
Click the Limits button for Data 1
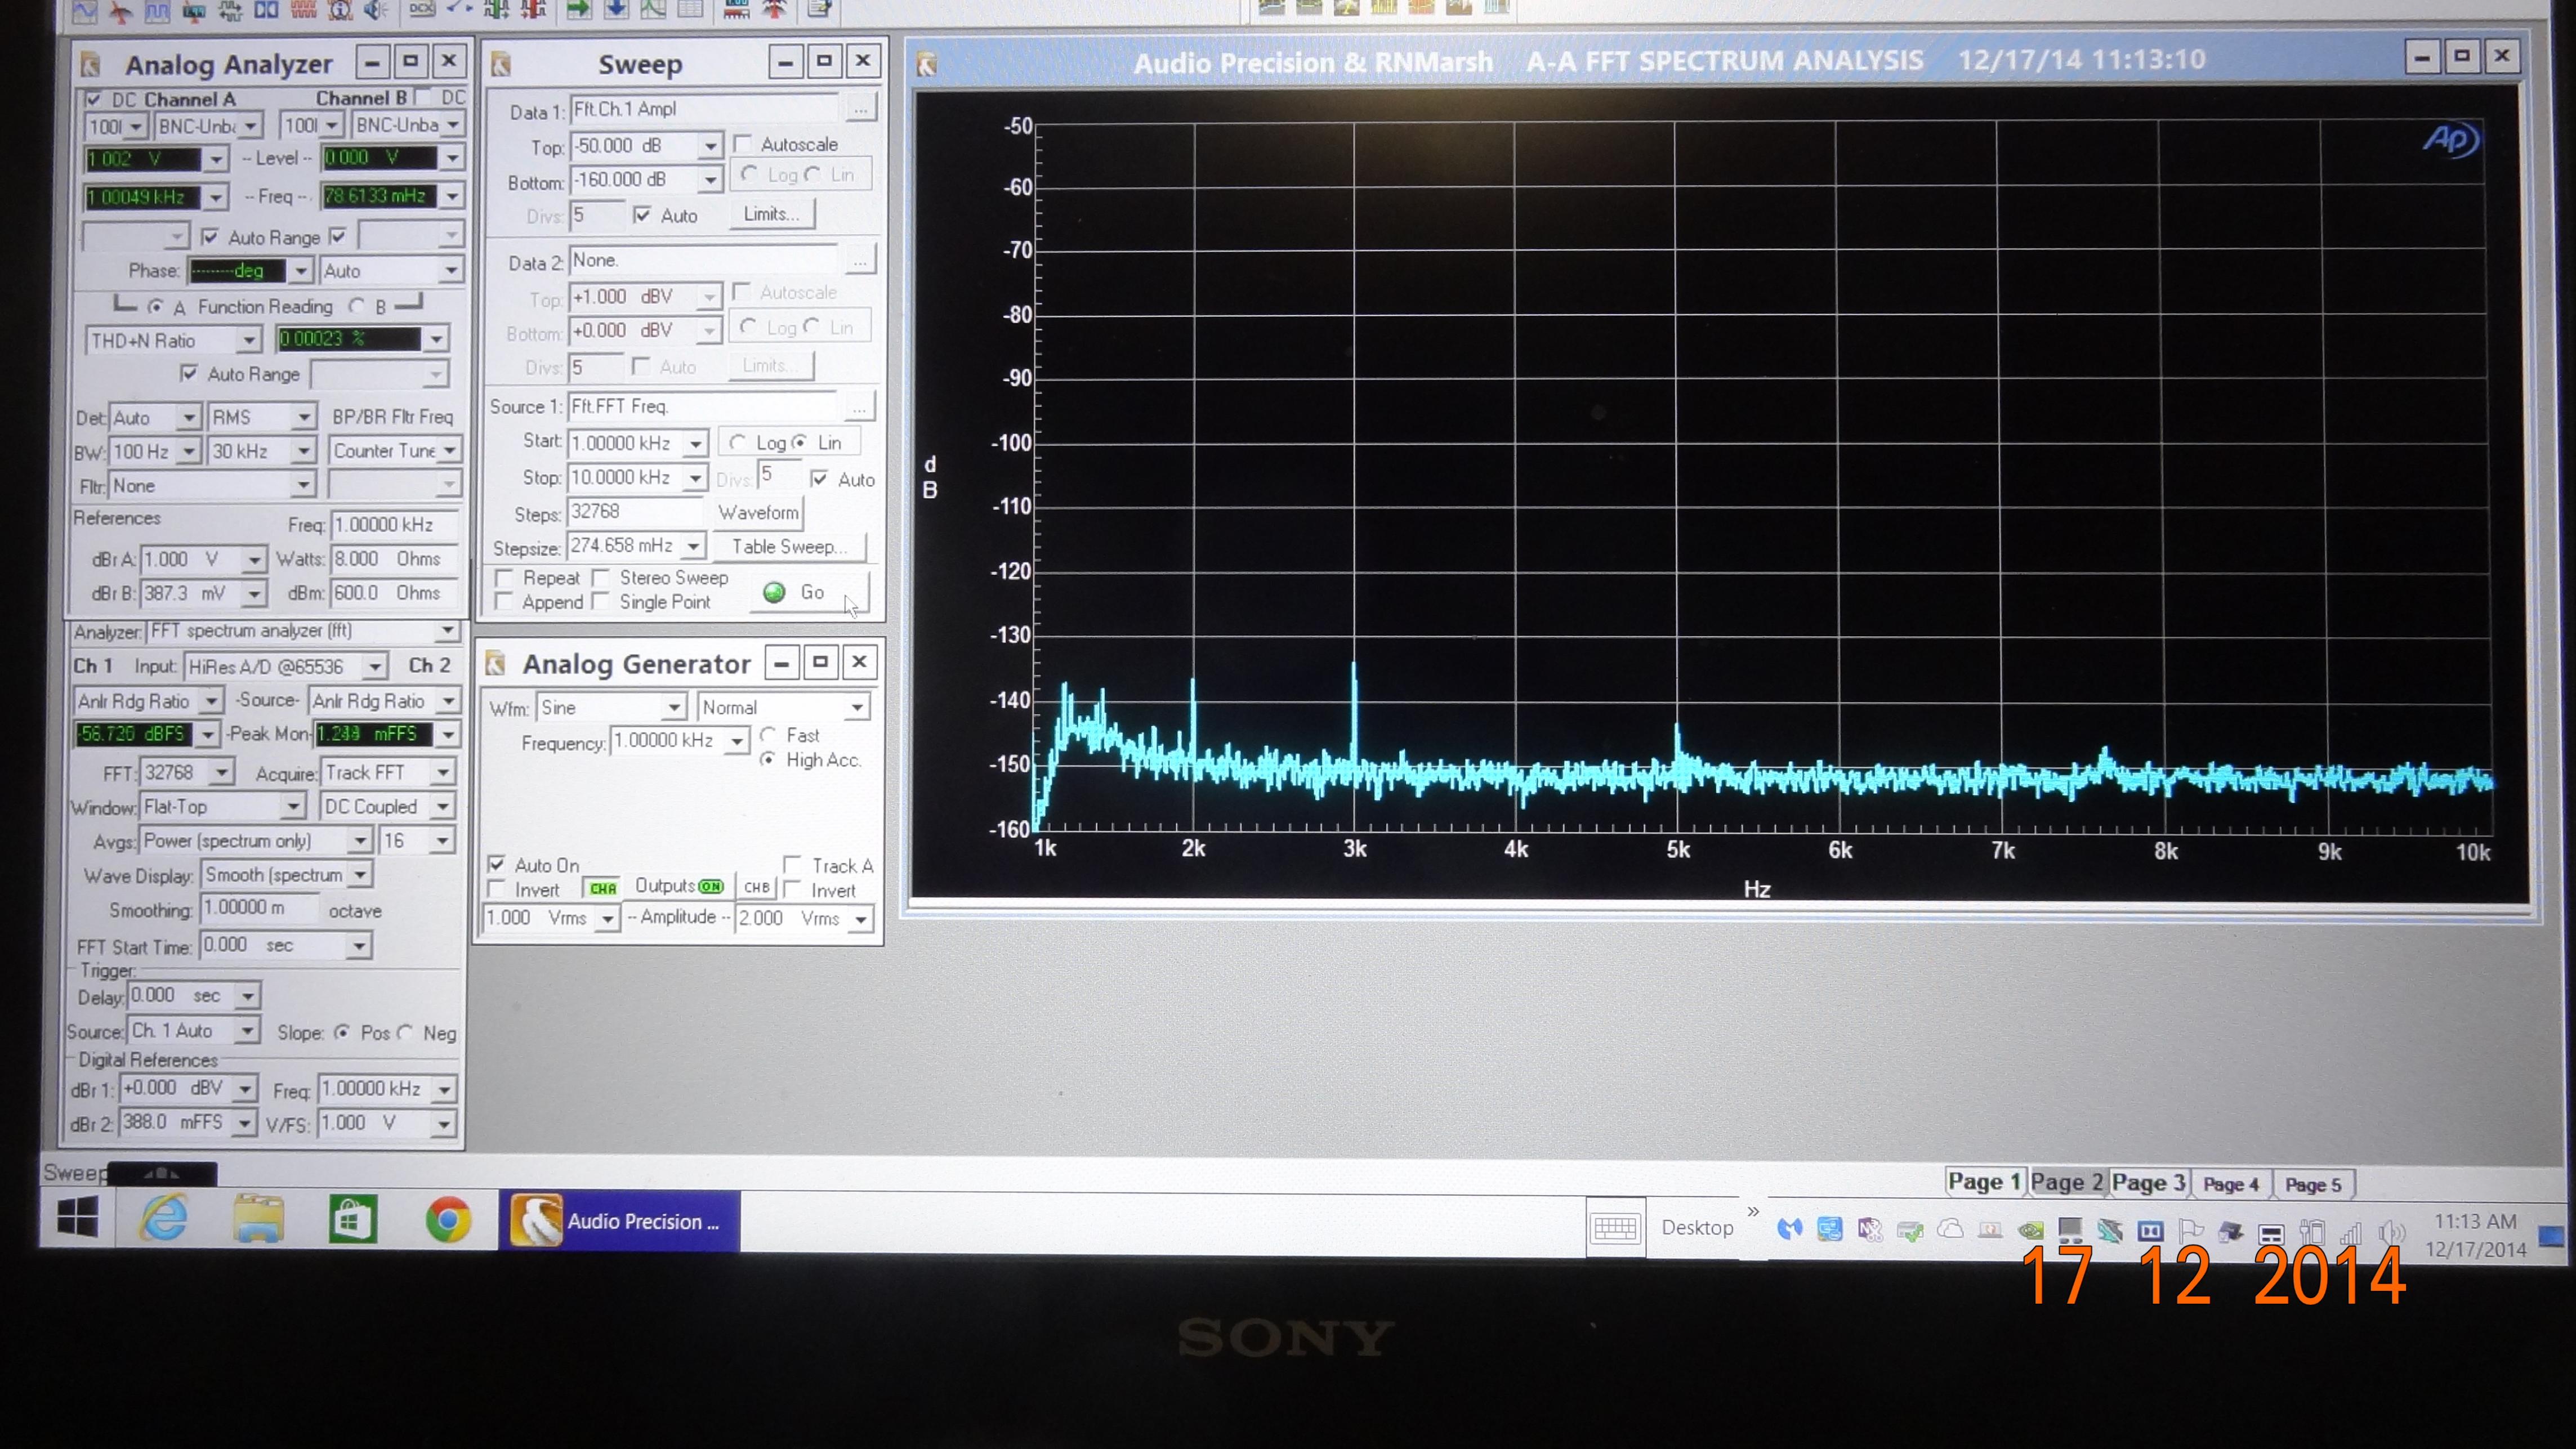tap(771, 214)
